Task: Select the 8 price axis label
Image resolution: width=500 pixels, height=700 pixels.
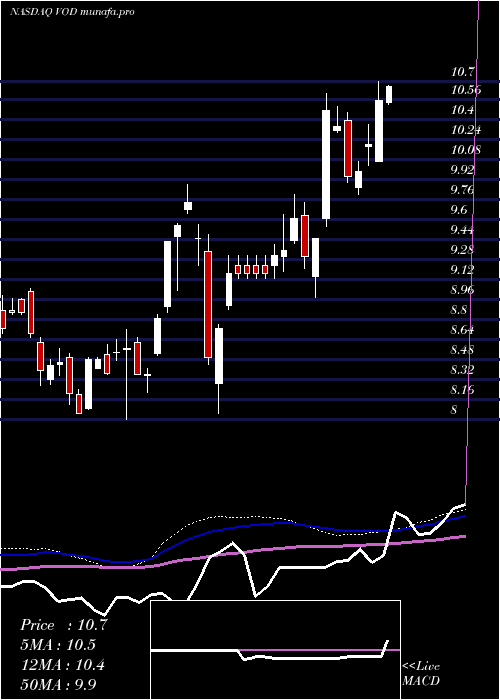Action: (x=454, y=409)
